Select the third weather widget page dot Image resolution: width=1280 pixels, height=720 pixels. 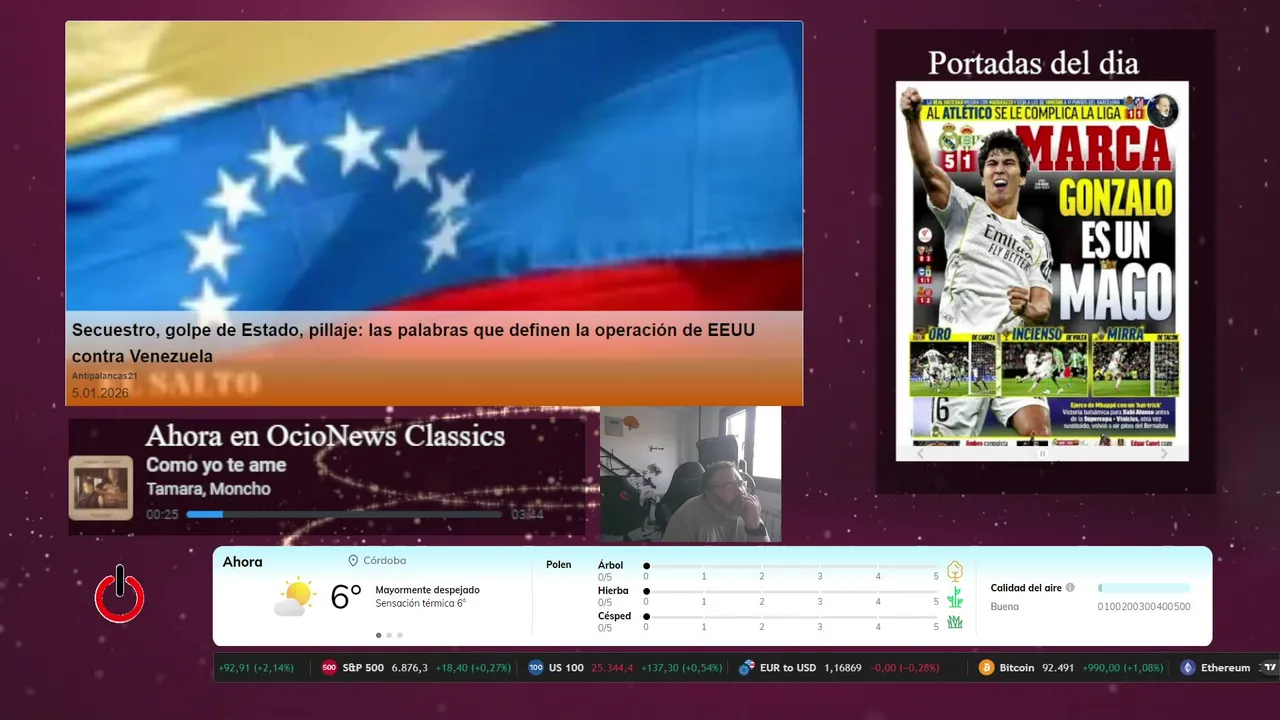coord(400,635)
